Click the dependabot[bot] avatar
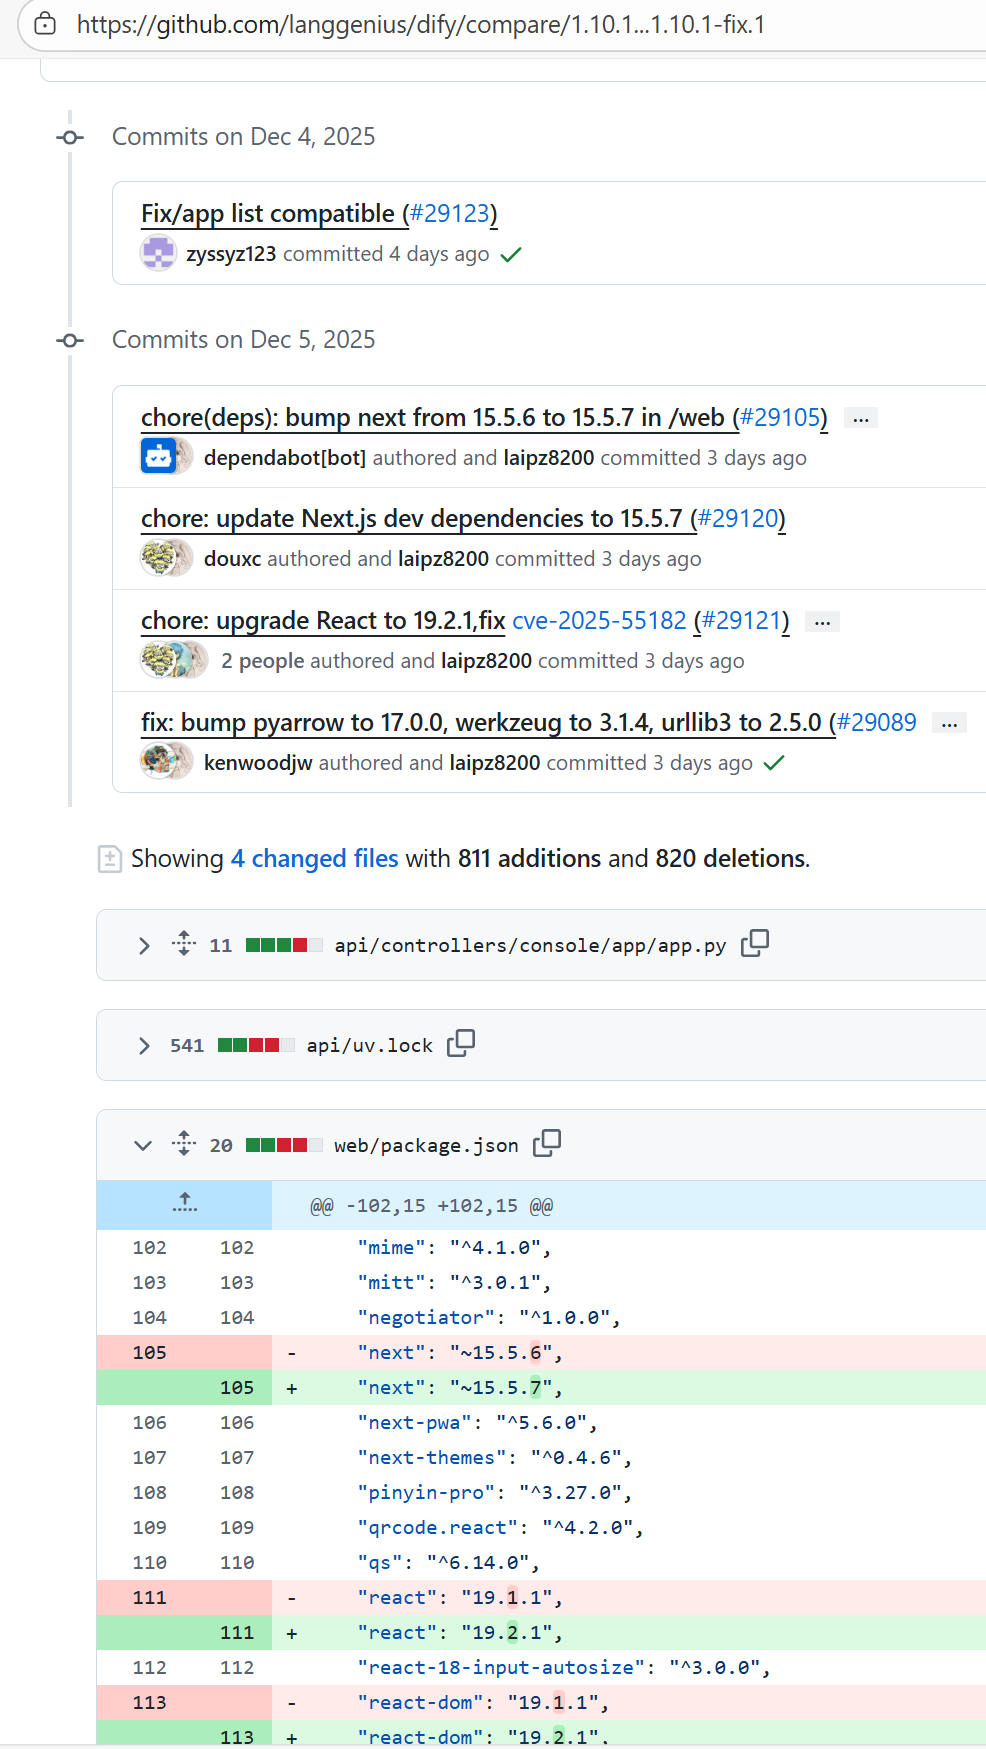Screen dimensions: 986x1749 159,457
